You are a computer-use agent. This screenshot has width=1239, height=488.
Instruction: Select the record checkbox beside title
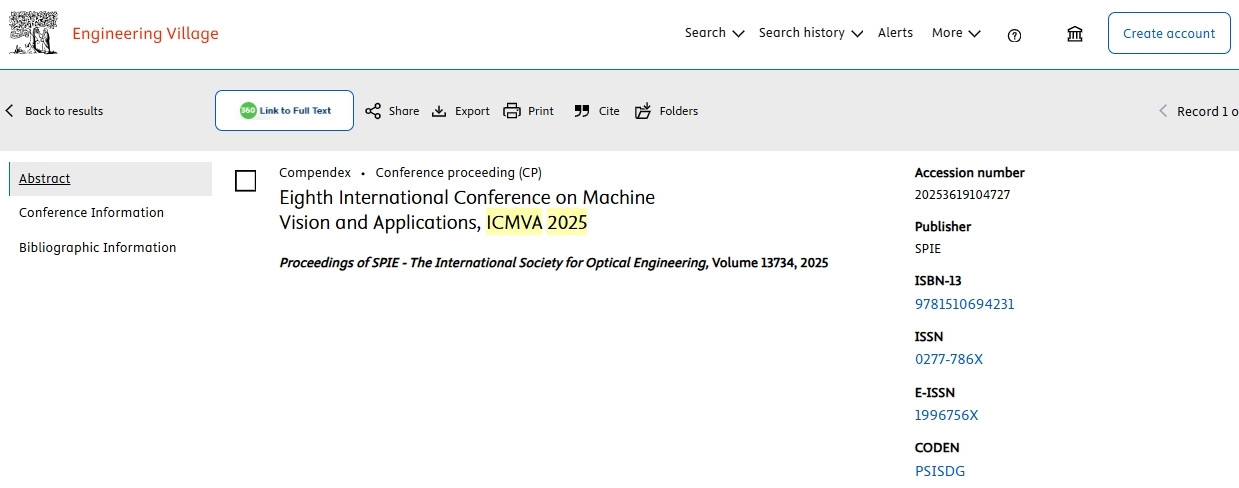click(245, 181)
